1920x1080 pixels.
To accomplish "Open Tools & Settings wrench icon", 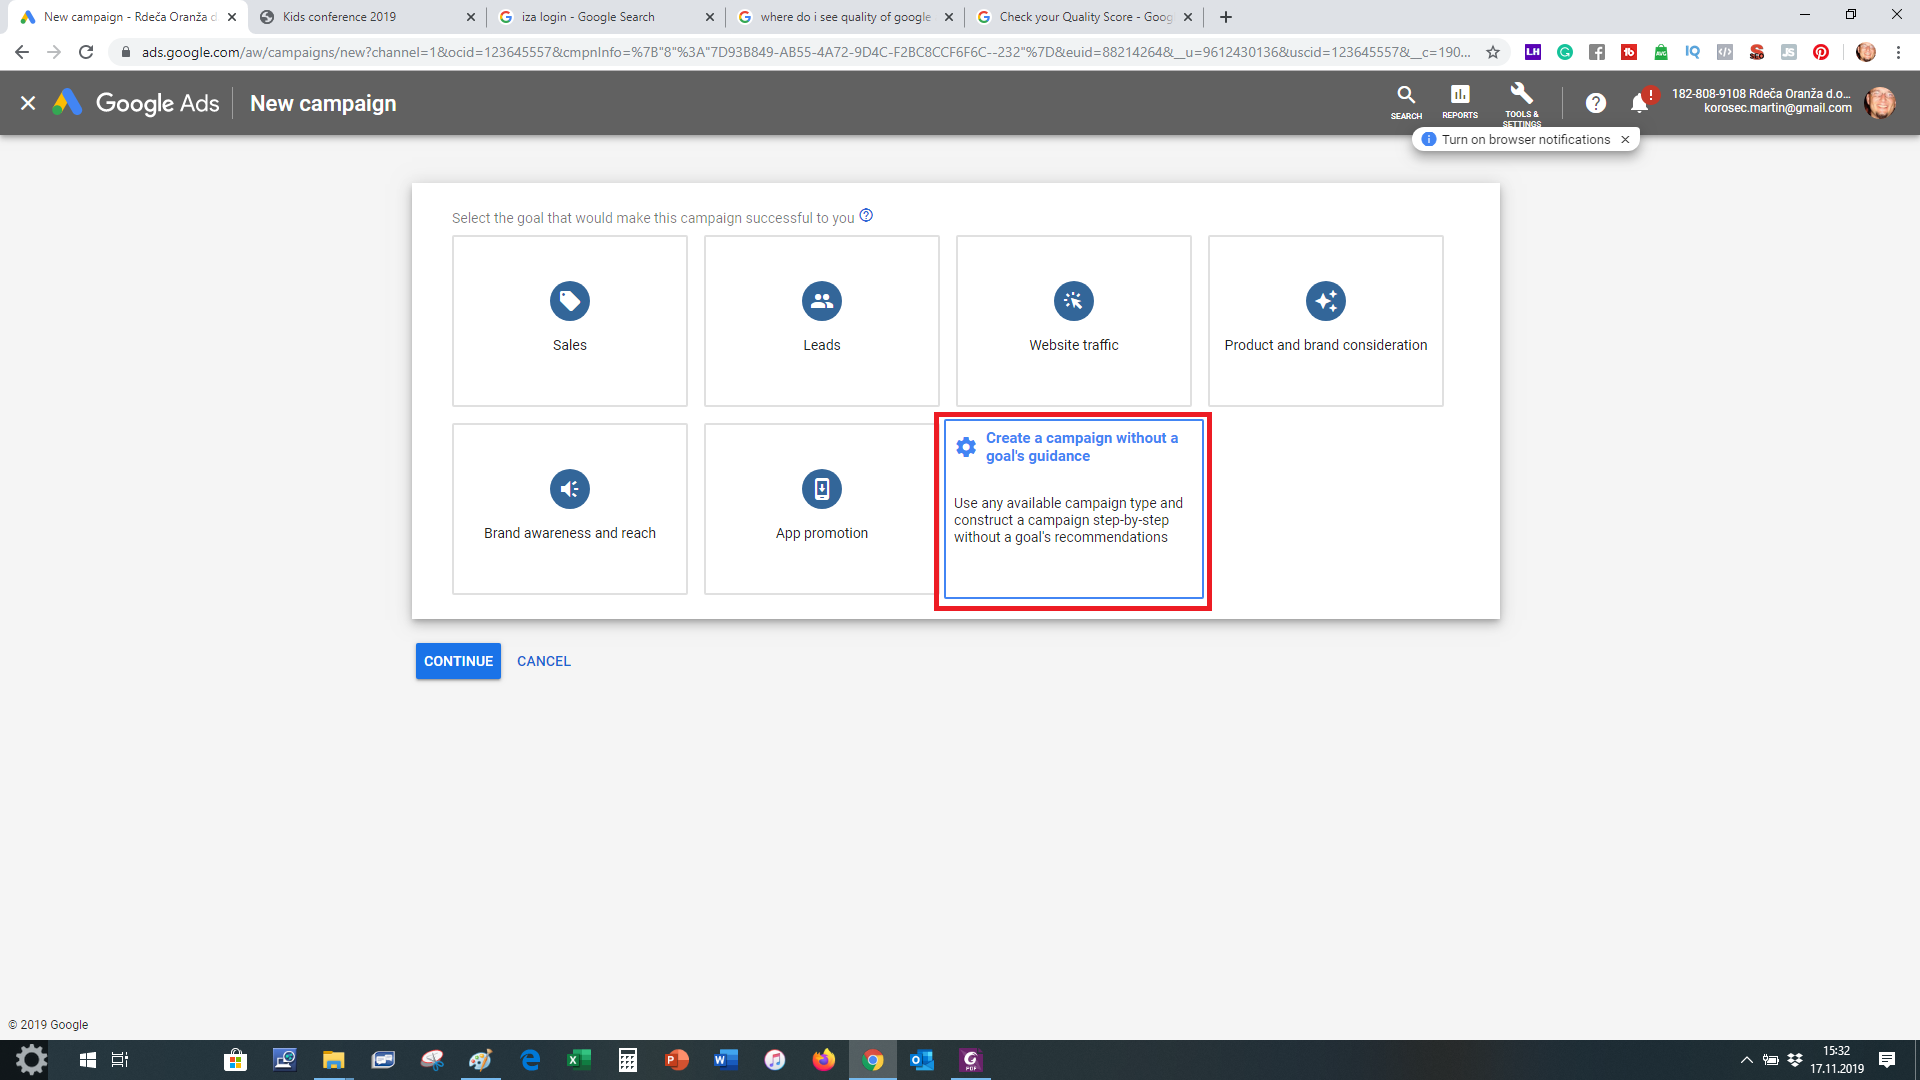I will (x=1521, y=98).
